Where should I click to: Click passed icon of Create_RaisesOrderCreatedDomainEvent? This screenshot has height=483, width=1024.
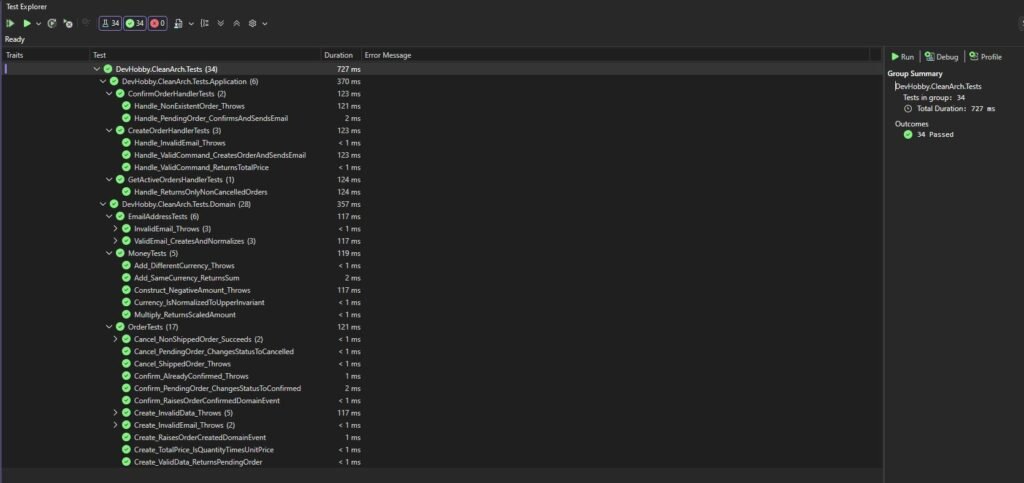[127, 437]
